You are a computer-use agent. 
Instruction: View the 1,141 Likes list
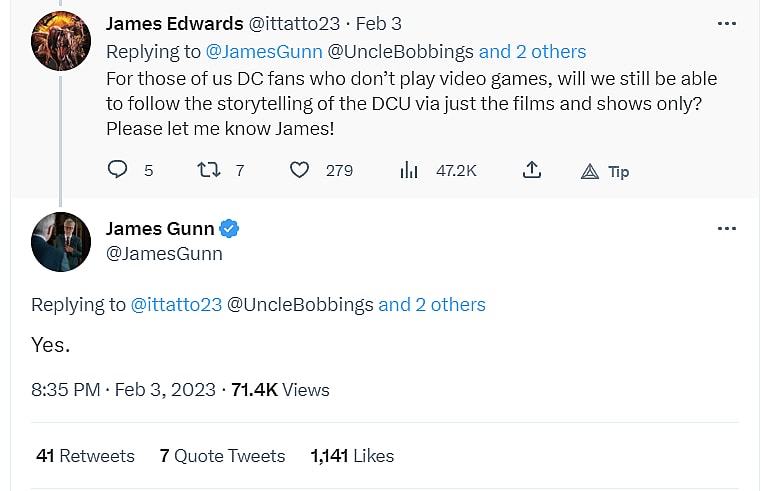(x=352, y=455)
